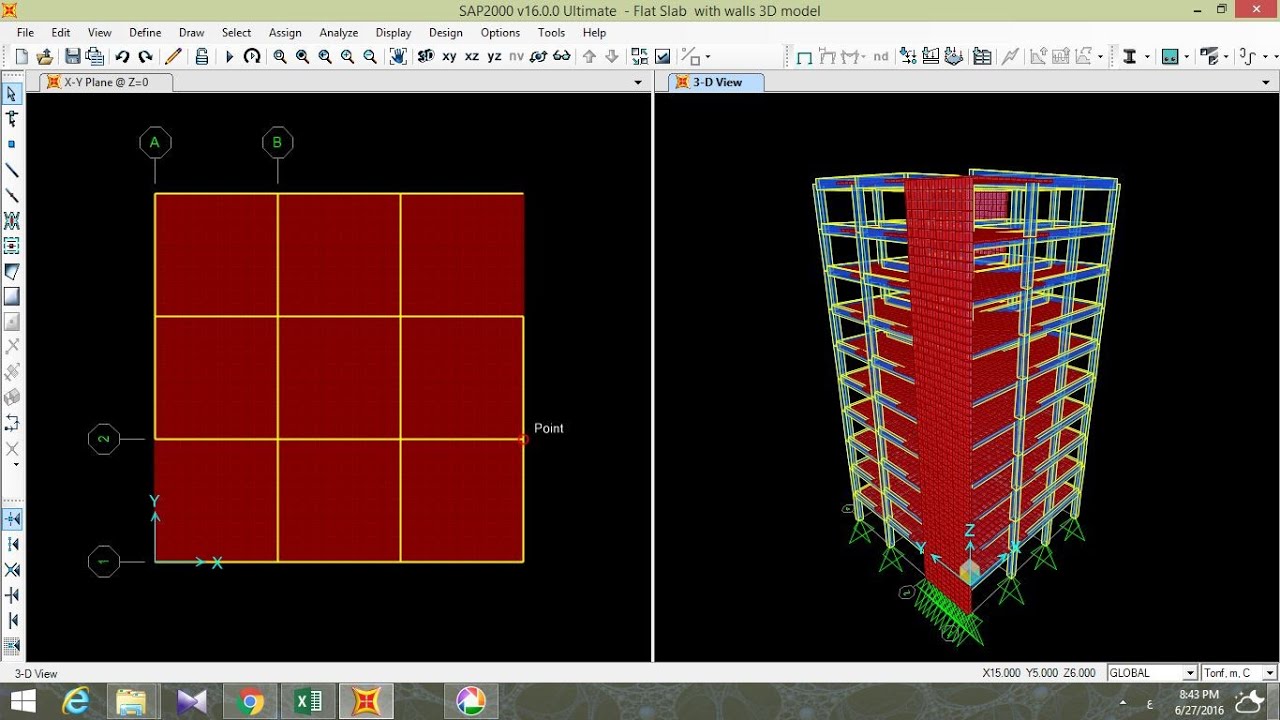
Task: Select the 3-D View tab
Action: pos(717,82)
